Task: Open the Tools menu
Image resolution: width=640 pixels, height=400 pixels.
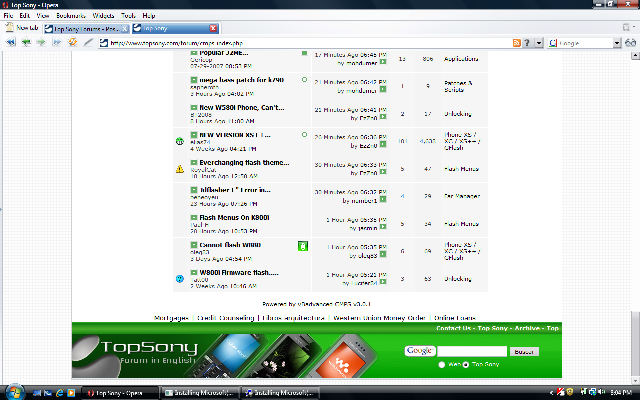Action: coord(128,16)
